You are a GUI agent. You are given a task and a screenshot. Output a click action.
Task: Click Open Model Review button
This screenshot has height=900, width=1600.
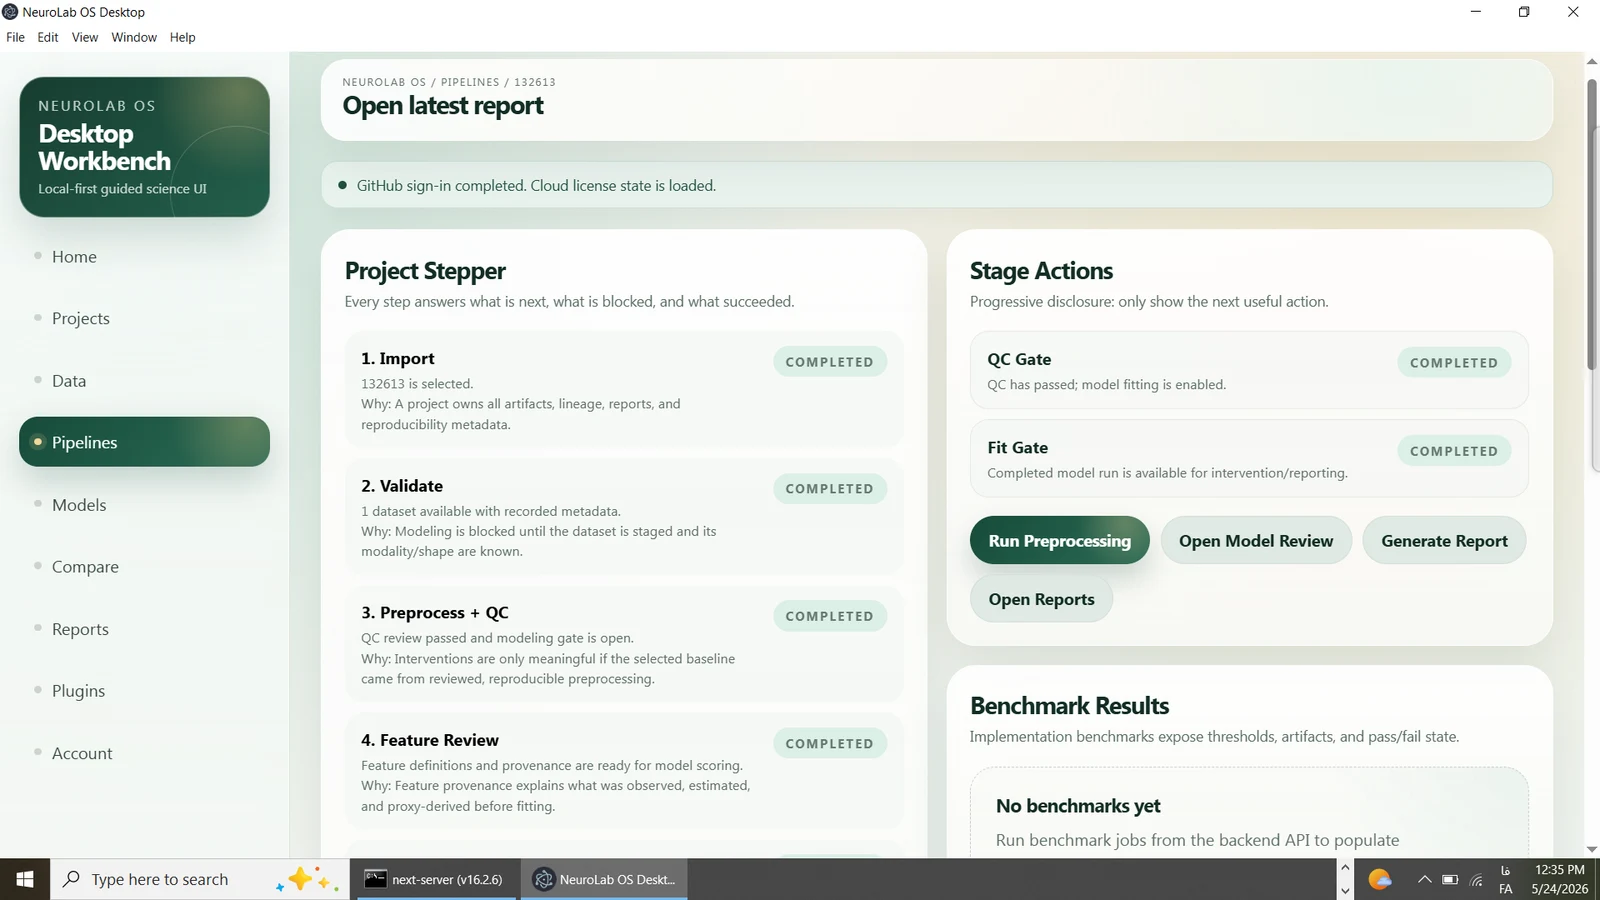(1256, 540)
